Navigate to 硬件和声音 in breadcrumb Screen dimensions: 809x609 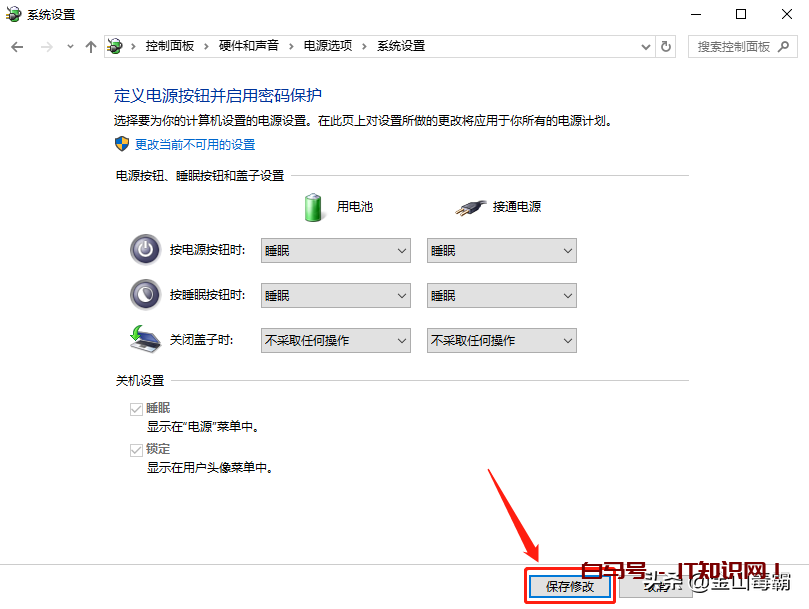tap(249, 46)
